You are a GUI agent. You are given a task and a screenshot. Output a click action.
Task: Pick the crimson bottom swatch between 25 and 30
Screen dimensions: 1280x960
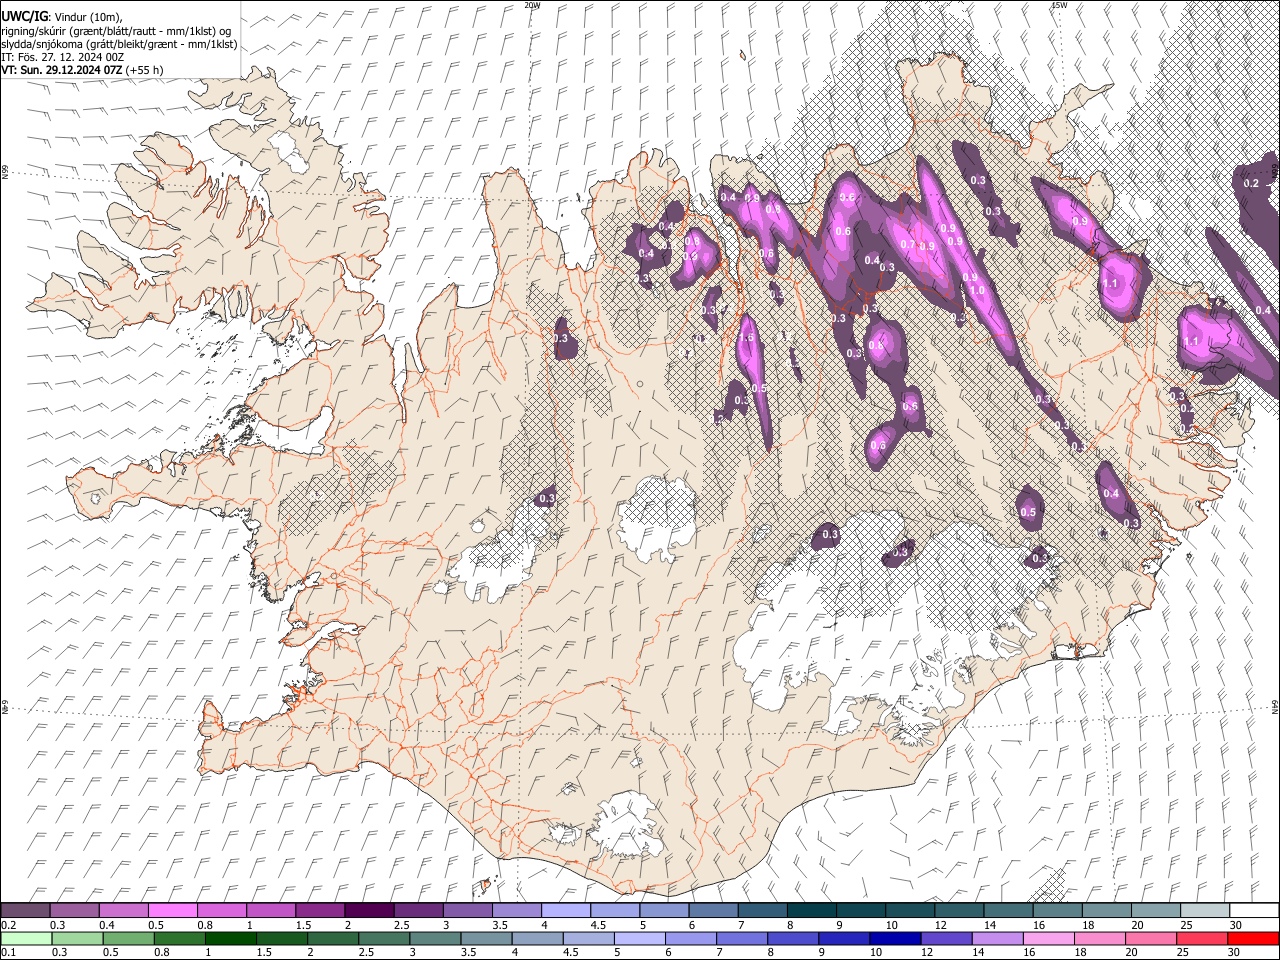[x=1202, y=938]
